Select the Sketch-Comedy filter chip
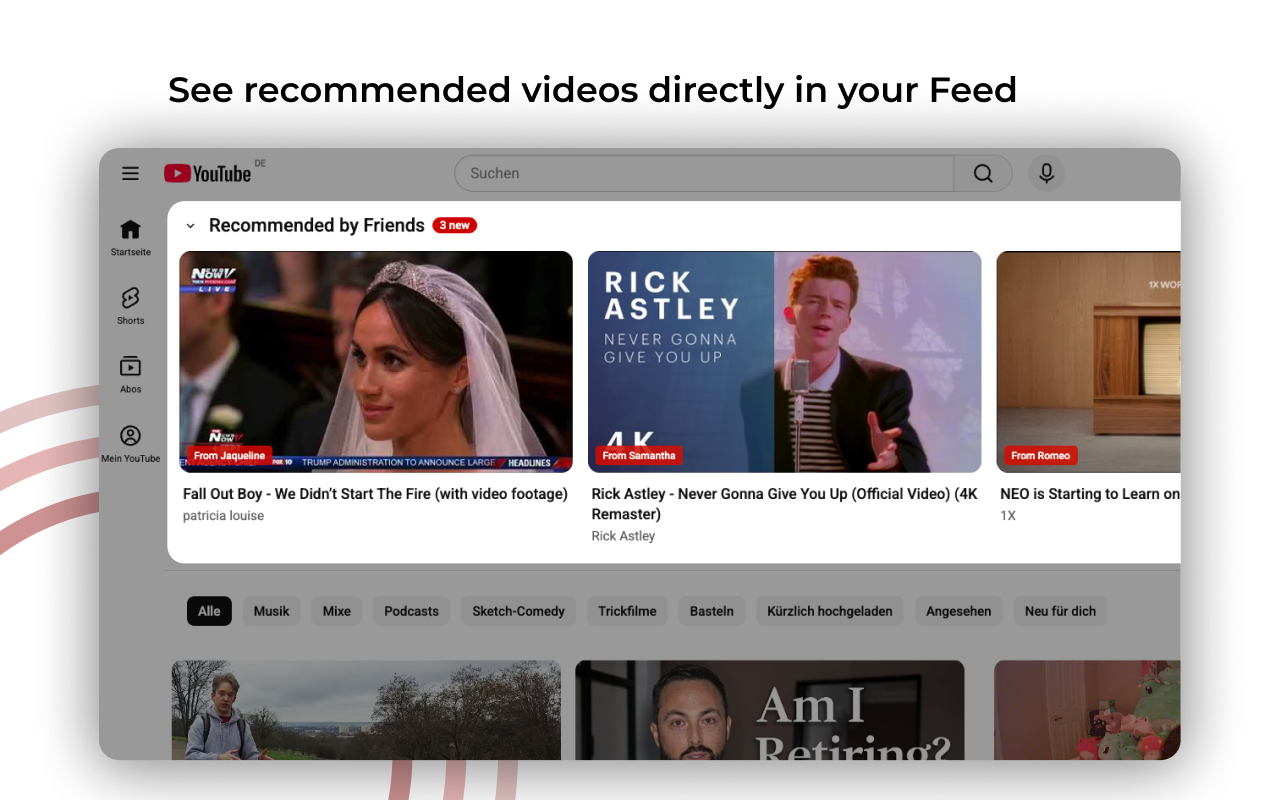 click(518, 611)
